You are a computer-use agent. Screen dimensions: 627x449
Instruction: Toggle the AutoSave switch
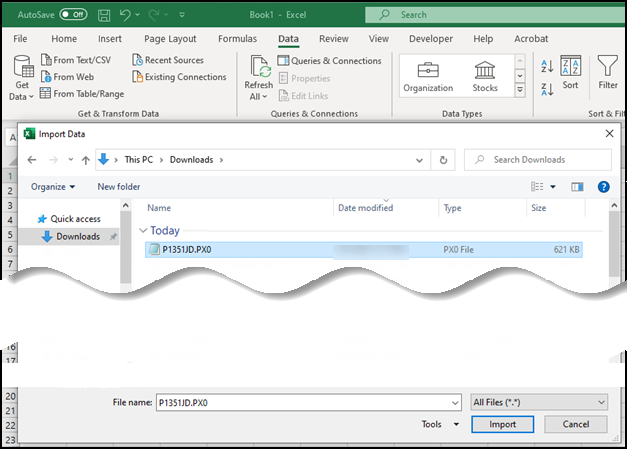[x=73, y=15]
